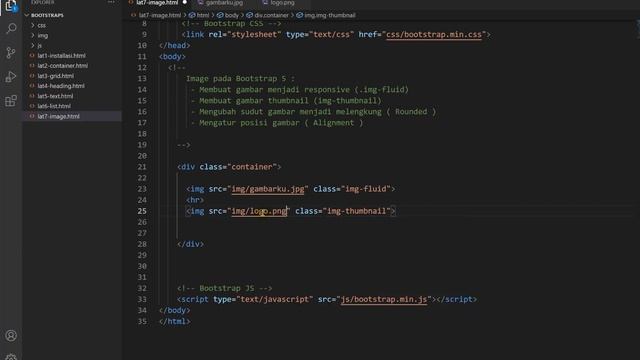This screenshot has height=360, width=640.
Task: Expand the js folder
Action: click(39, 45)
